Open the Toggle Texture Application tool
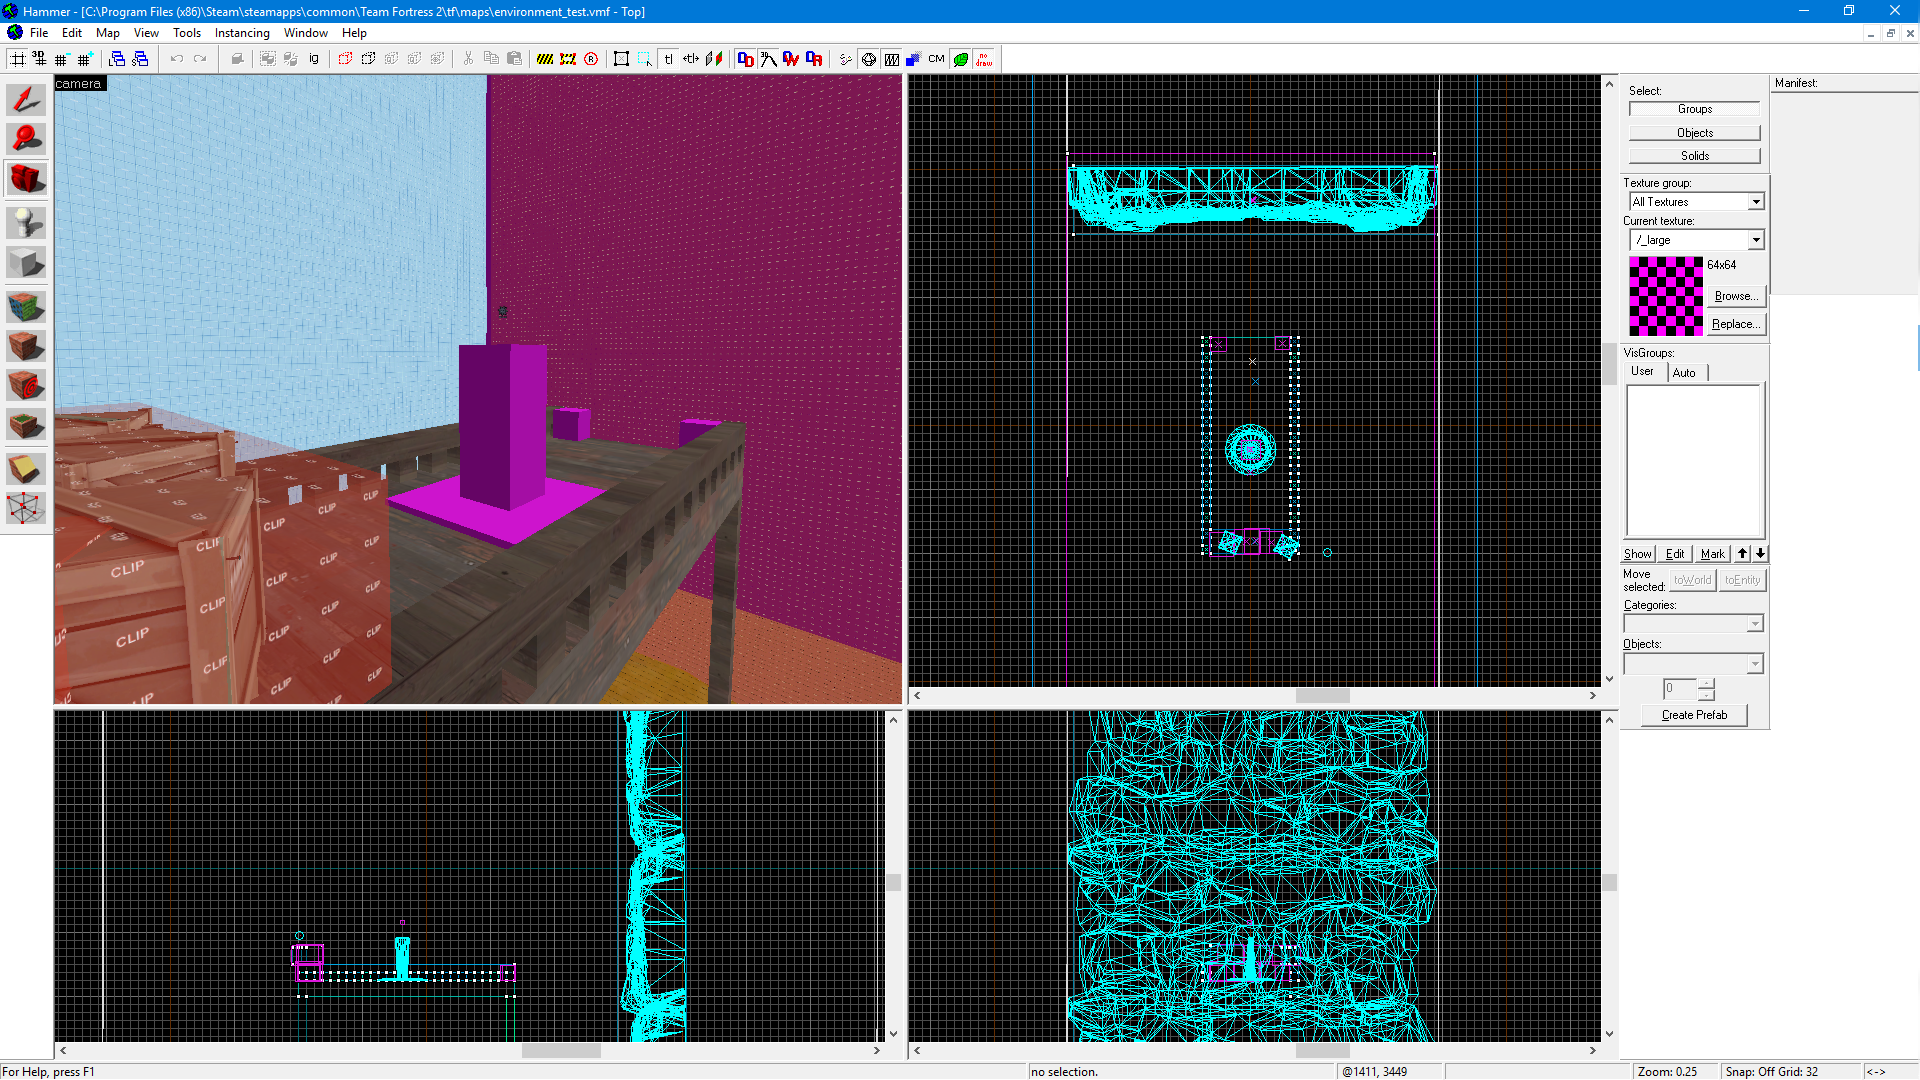This screenshot has width=1920, height=1080. pos(26,305)
